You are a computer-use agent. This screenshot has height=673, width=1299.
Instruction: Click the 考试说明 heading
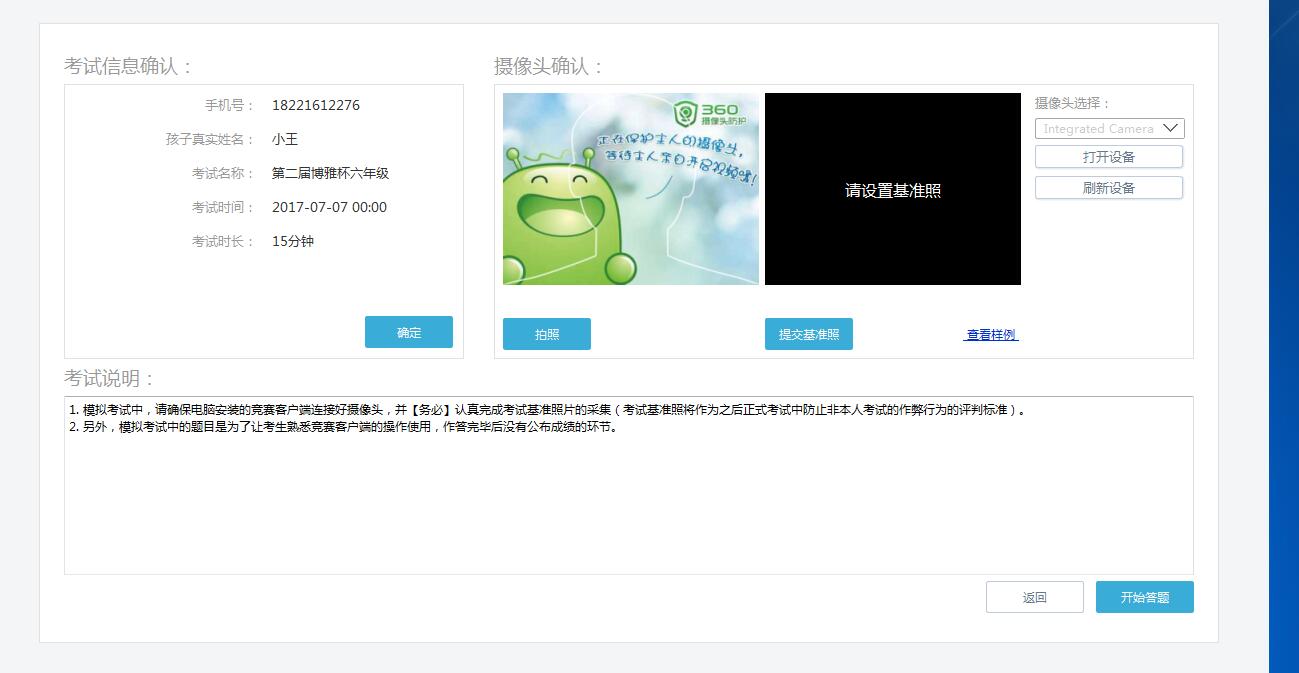(x=110, y=379)
